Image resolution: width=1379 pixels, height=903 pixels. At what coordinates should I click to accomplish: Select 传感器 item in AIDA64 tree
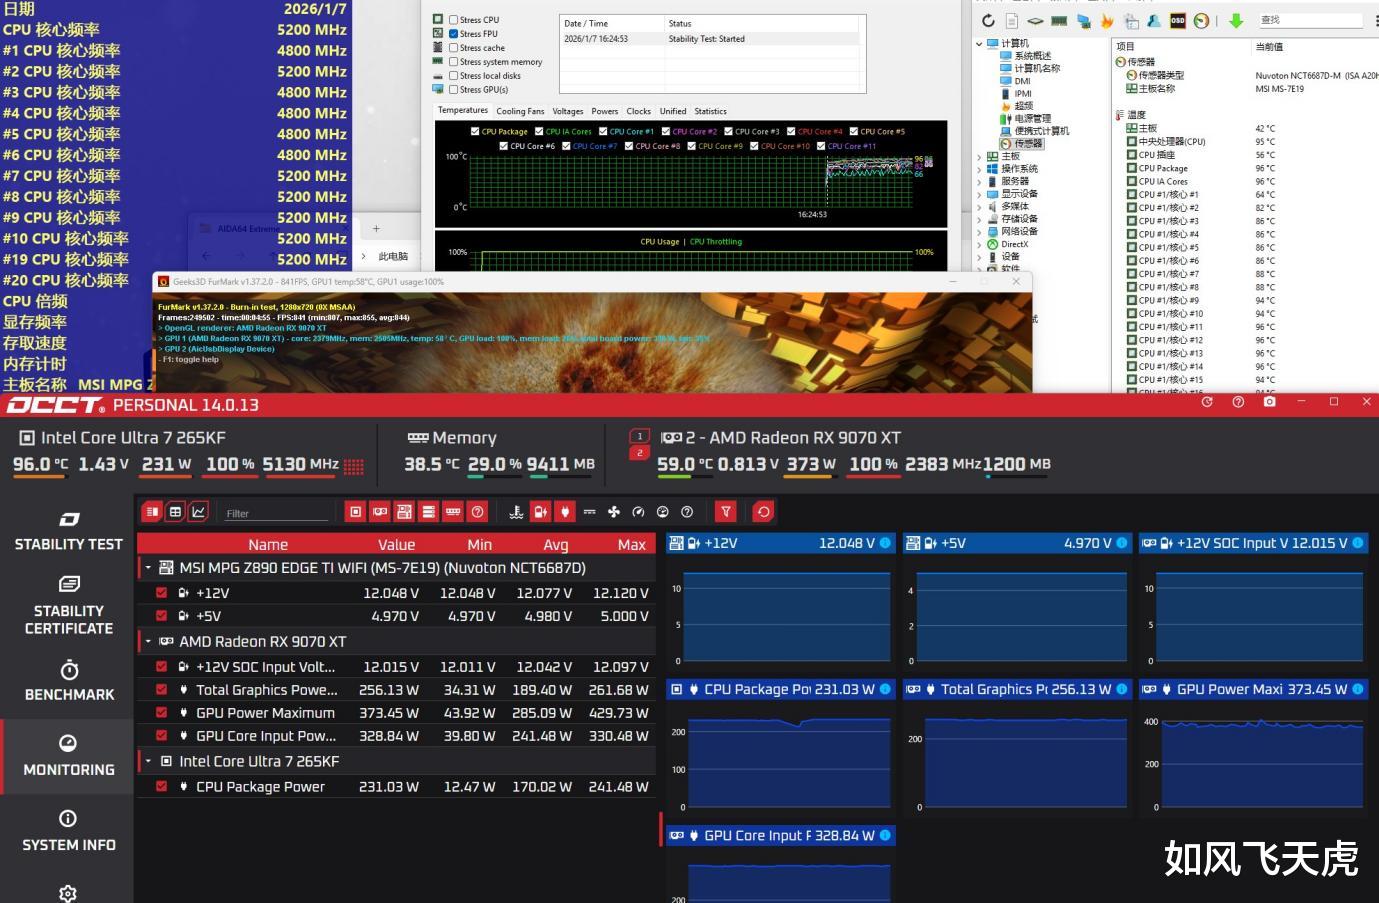click(1021, 144)
